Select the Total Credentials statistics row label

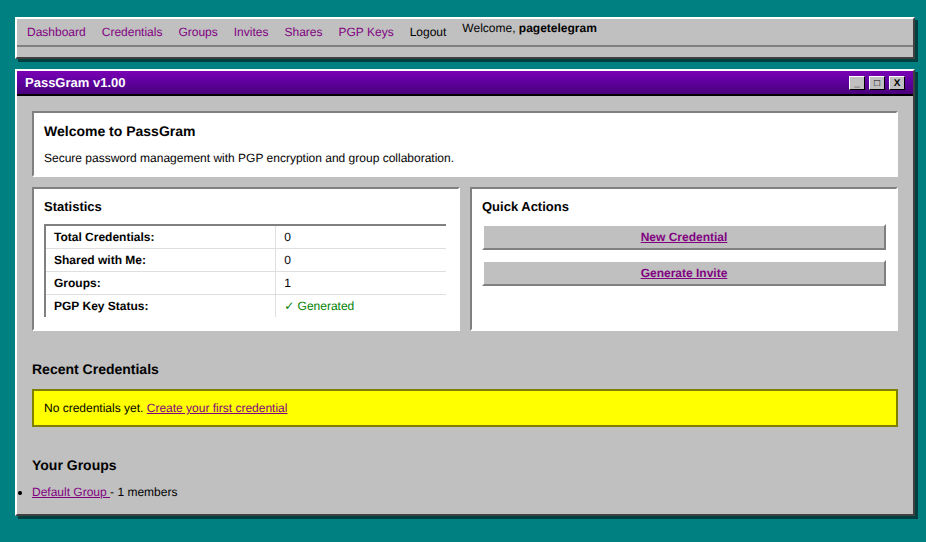point(104,237)
